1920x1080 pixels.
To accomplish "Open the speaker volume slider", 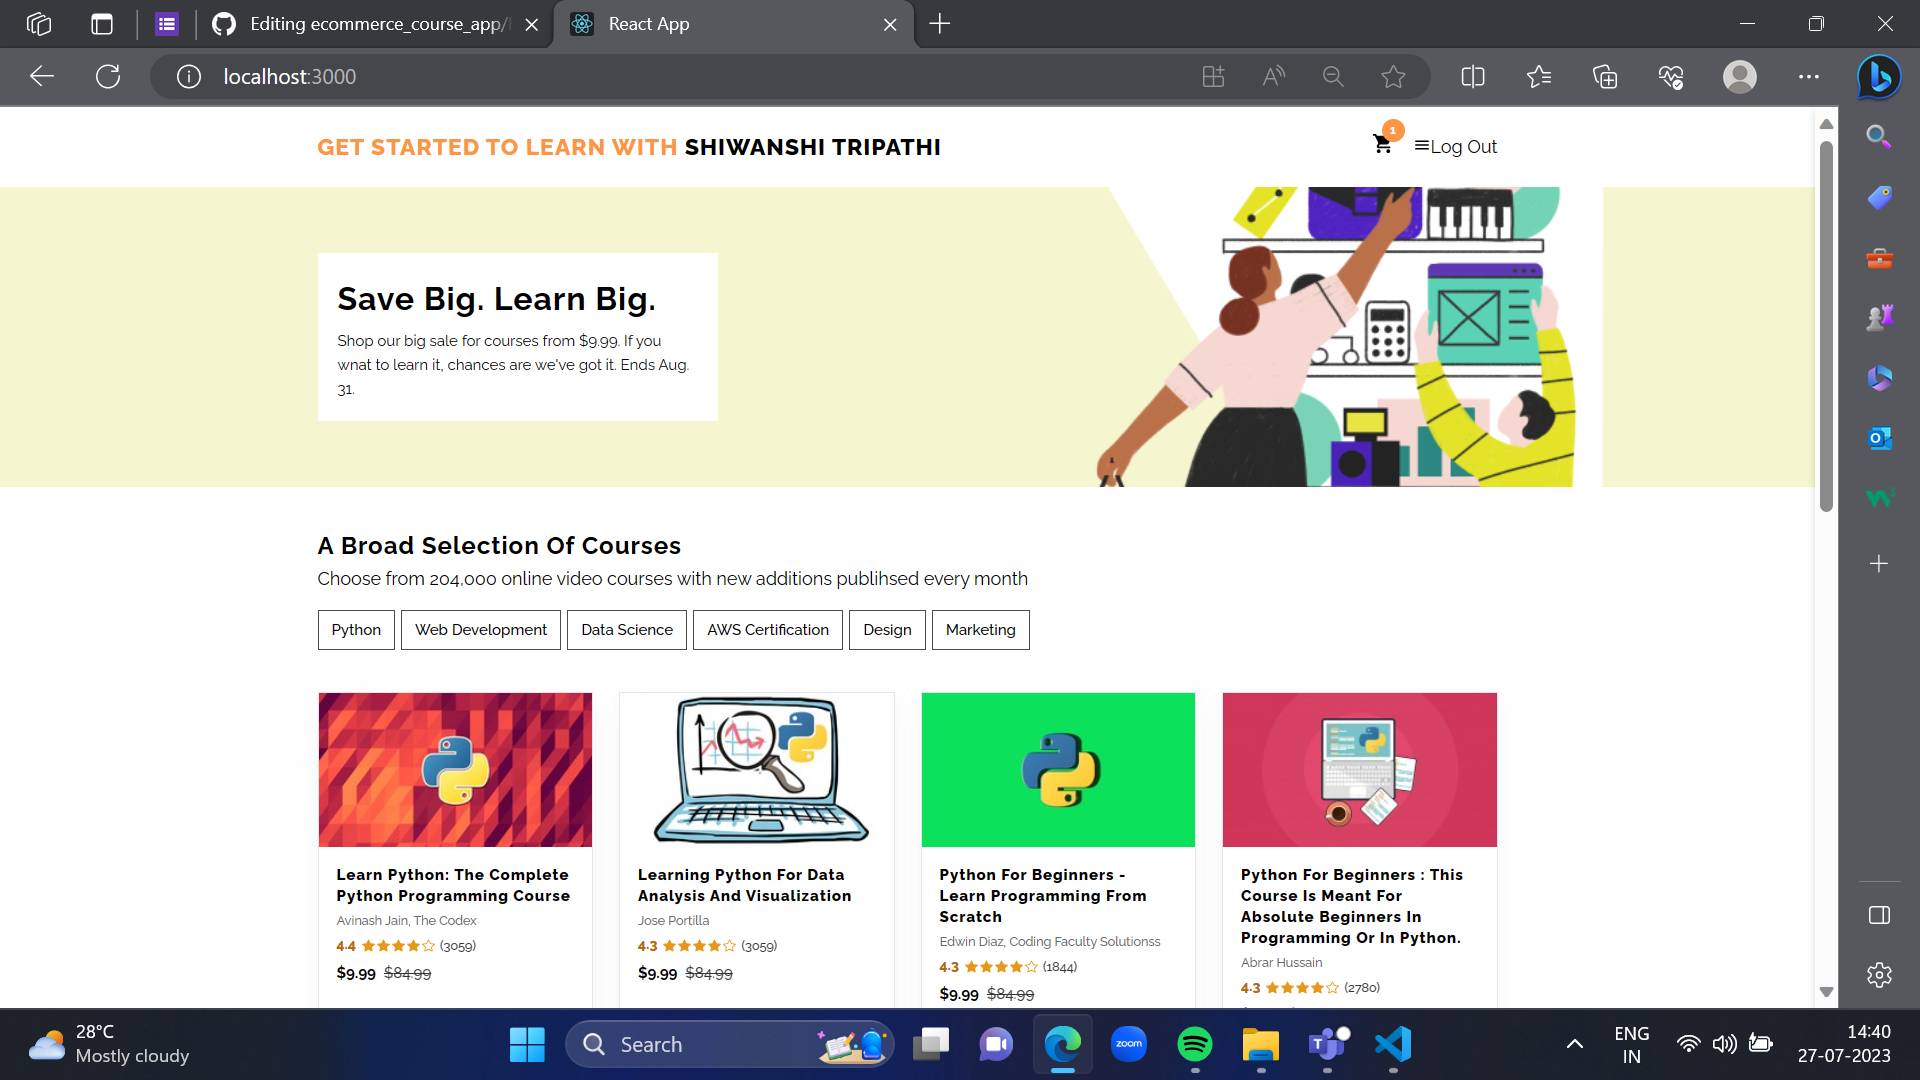I will click(x=1724, y=1043).
